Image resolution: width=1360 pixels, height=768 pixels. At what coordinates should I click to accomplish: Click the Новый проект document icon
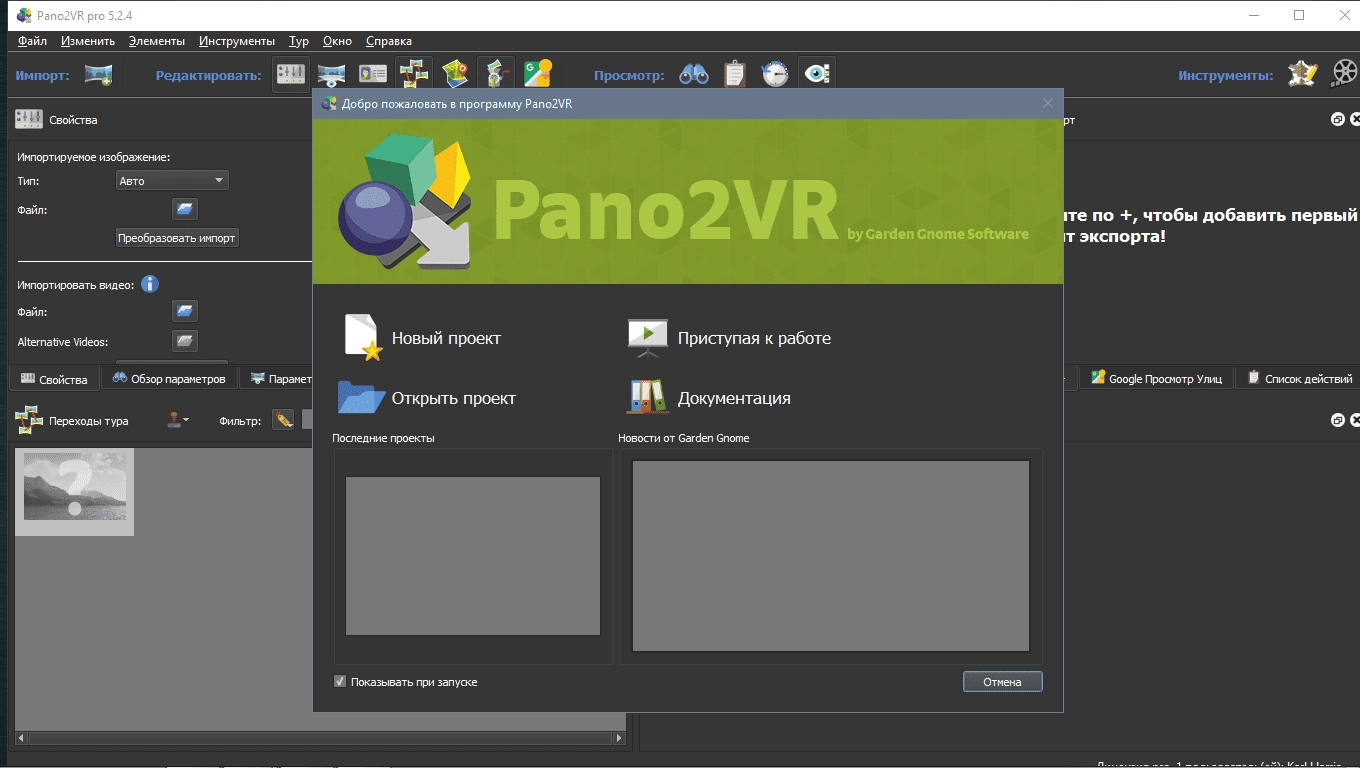363,337
